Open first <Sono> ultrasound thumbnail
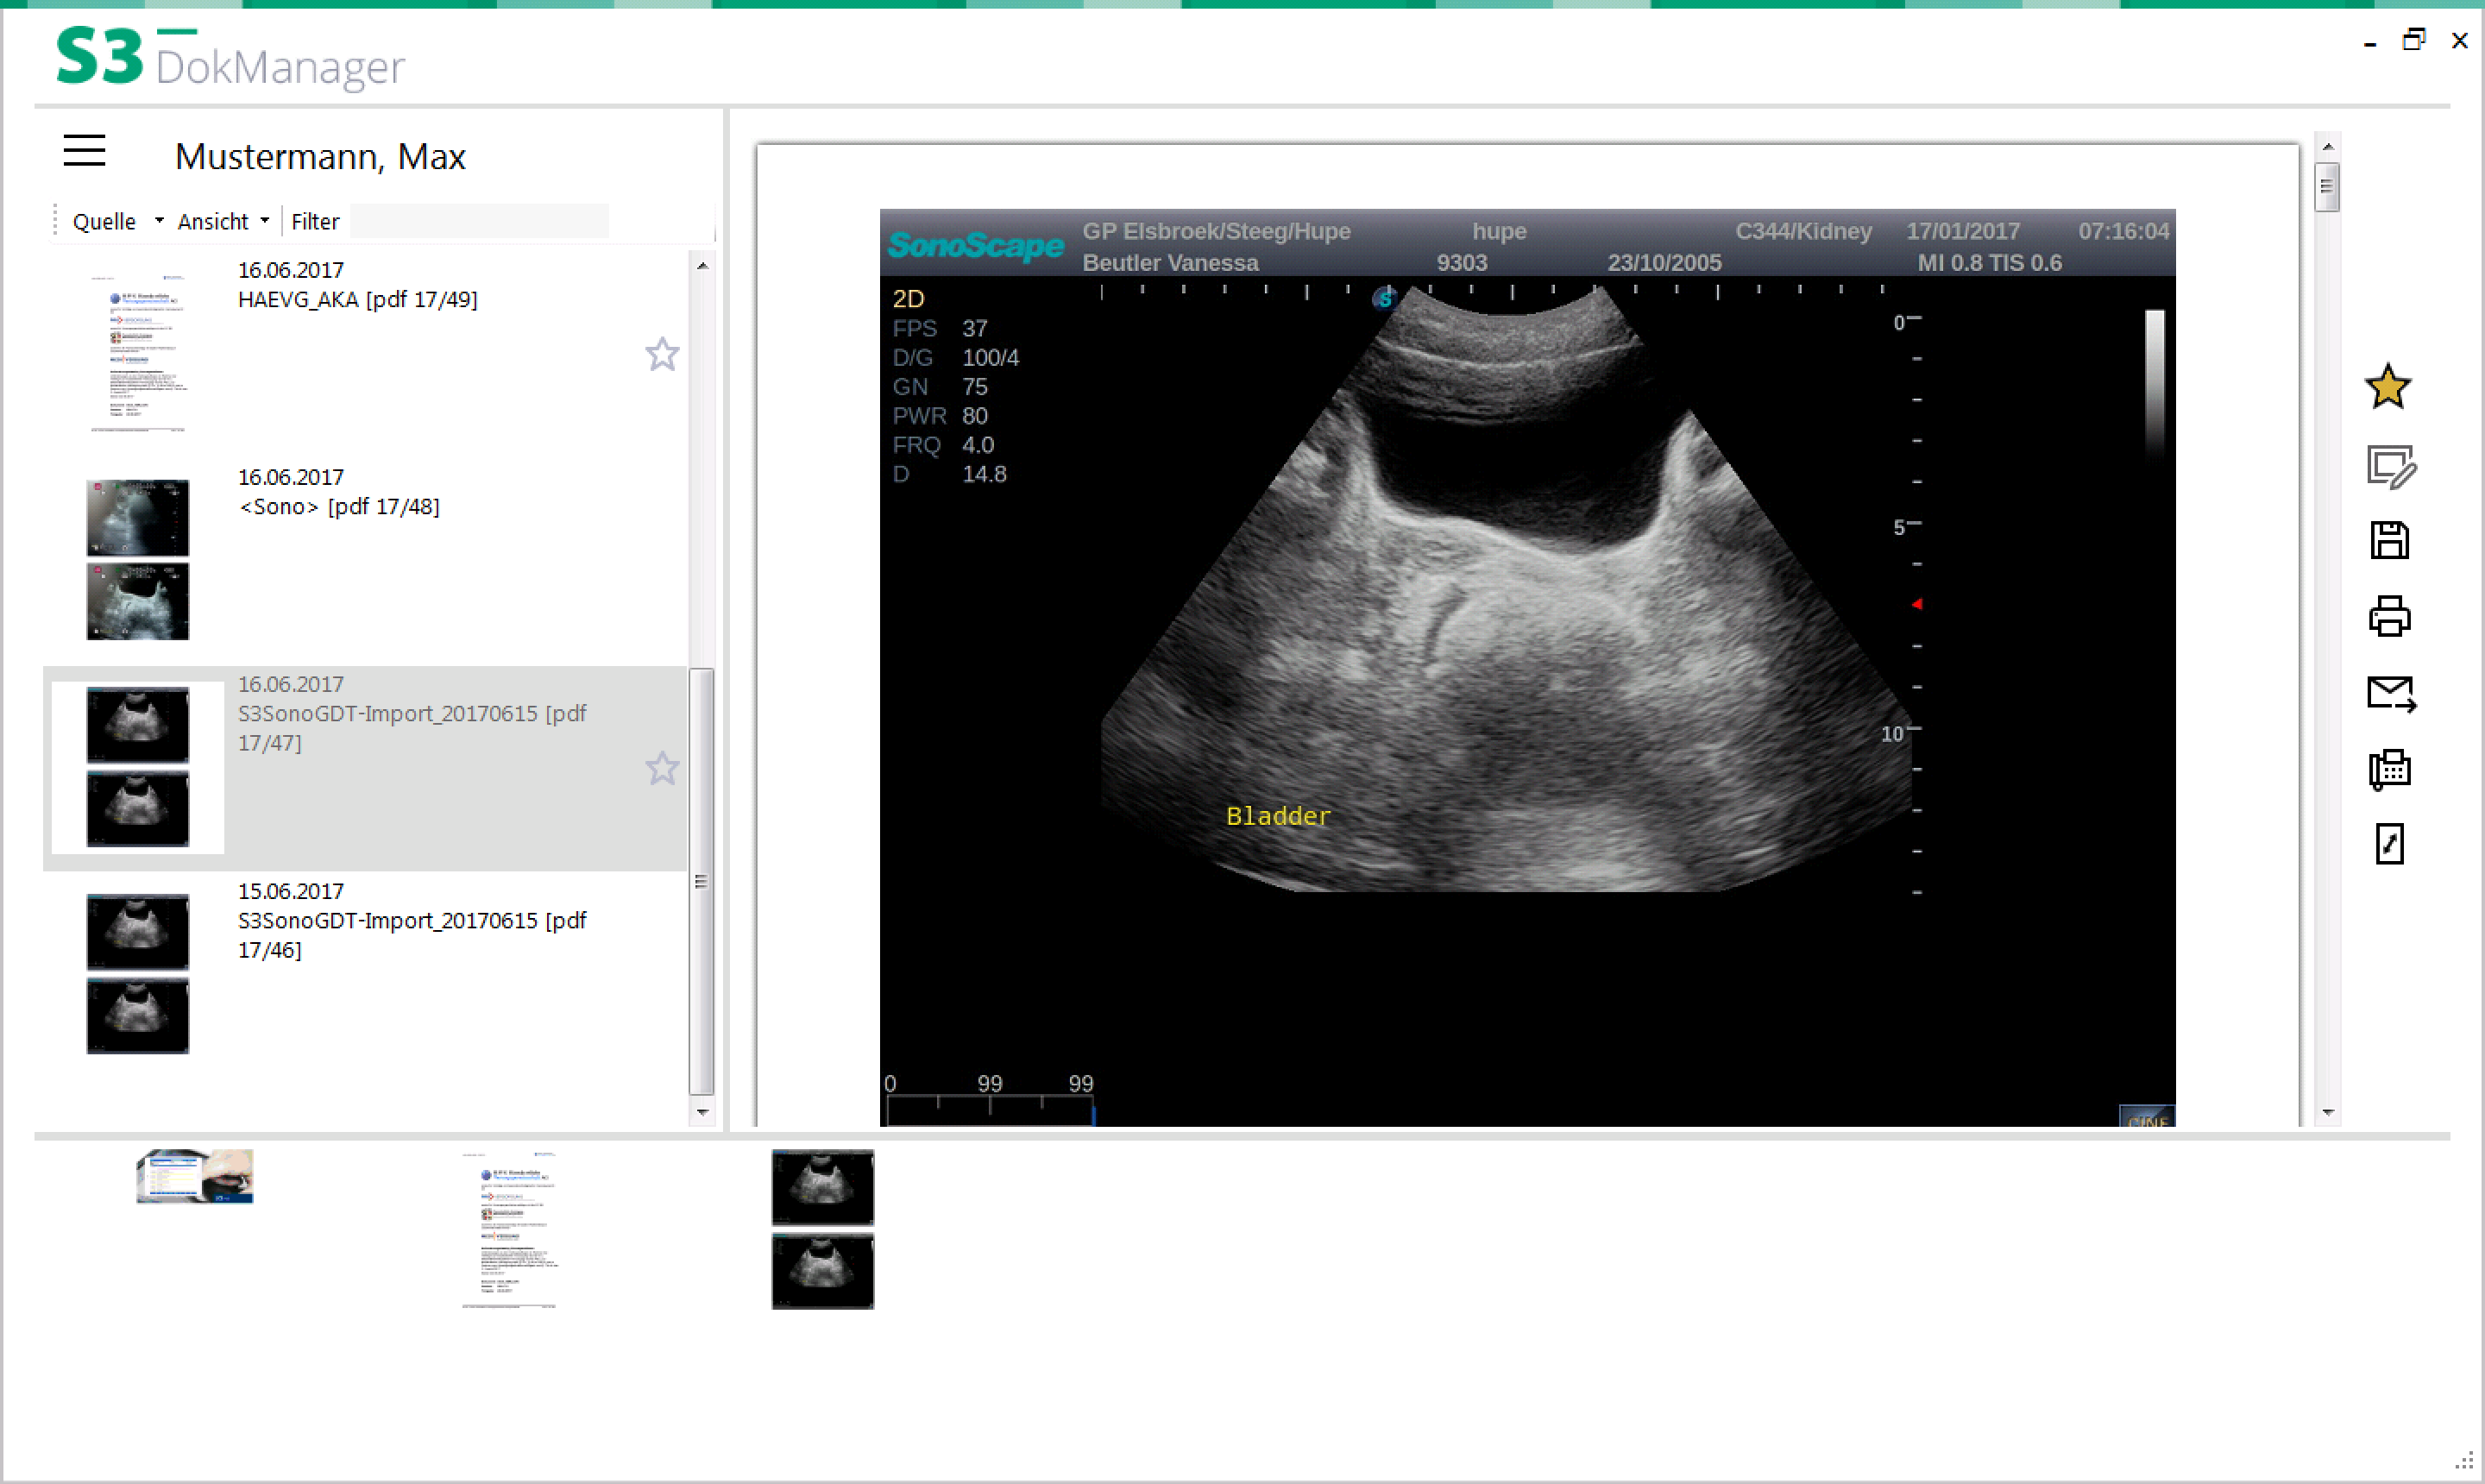The height and width of the screenshot is (1484, 2485). [x=138, y=517]
